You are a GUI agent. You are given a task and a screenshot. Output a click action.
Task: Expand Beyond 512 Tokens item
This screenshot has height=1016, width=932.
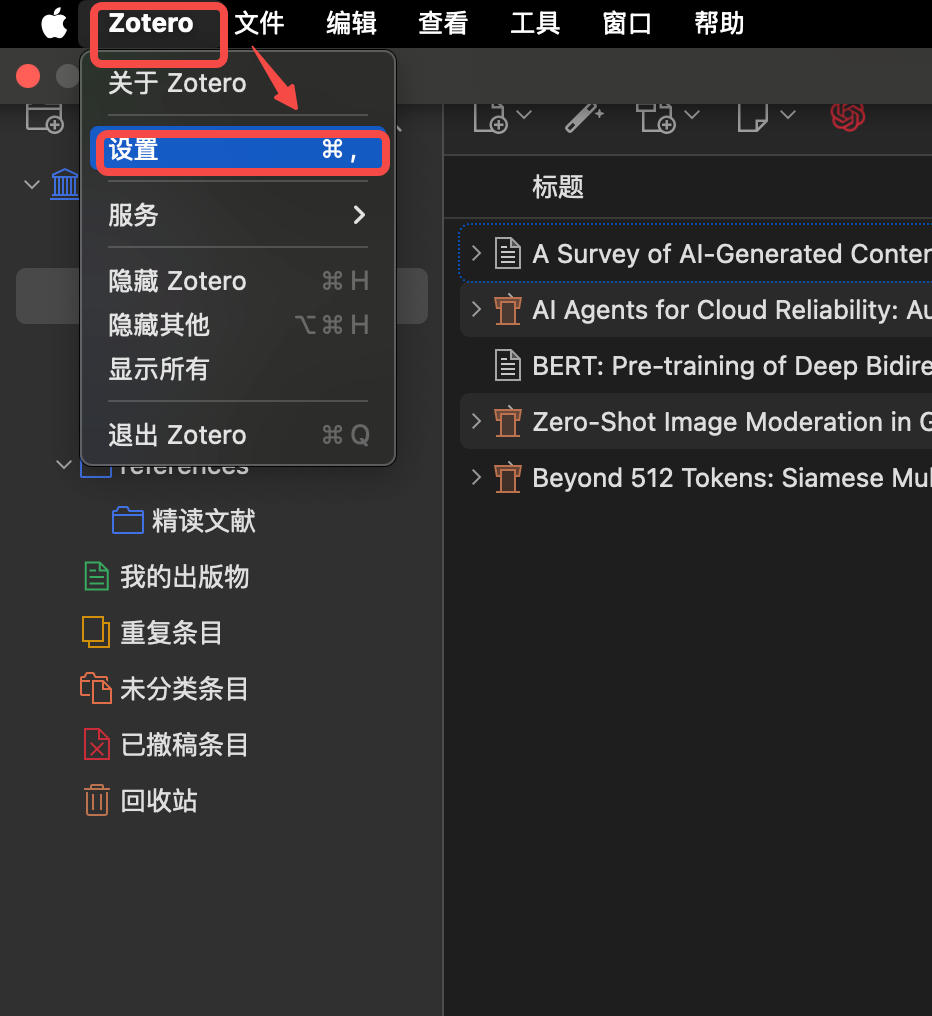coord(476,478)
